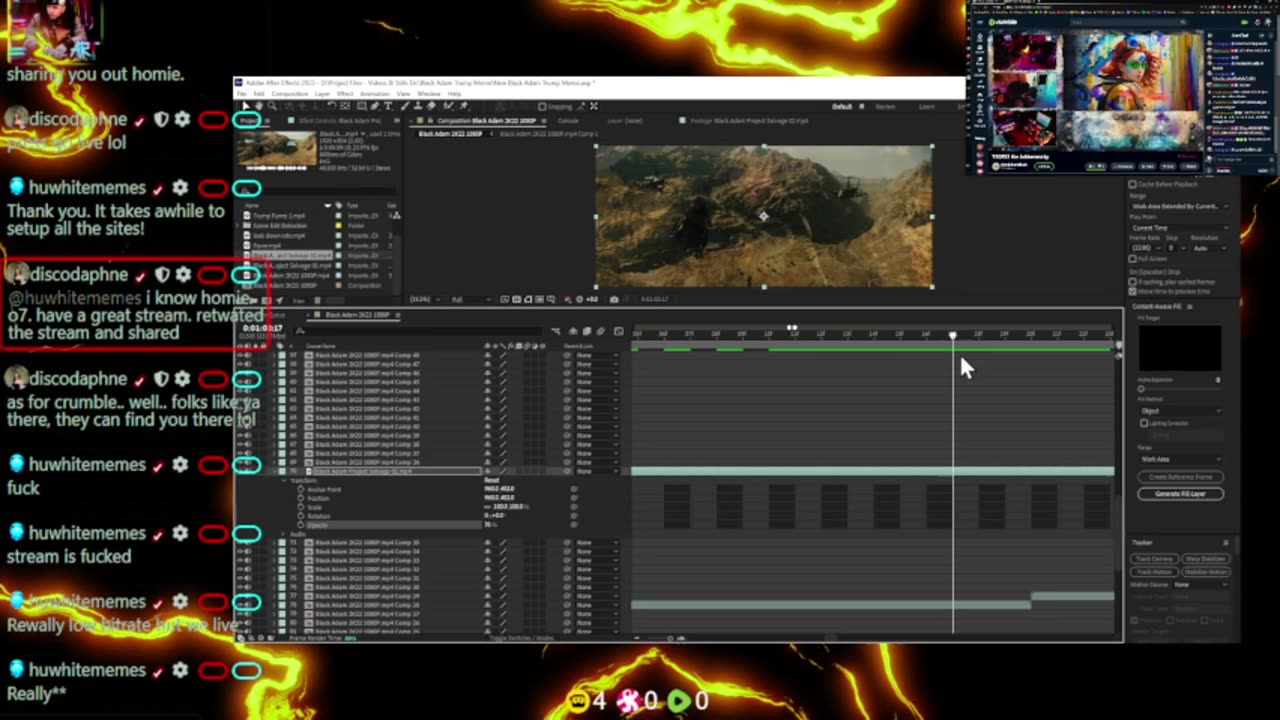The width and height of the screenshot is (1280, 720).
Task: Open the Effect menu
Action: click(345, 94)
